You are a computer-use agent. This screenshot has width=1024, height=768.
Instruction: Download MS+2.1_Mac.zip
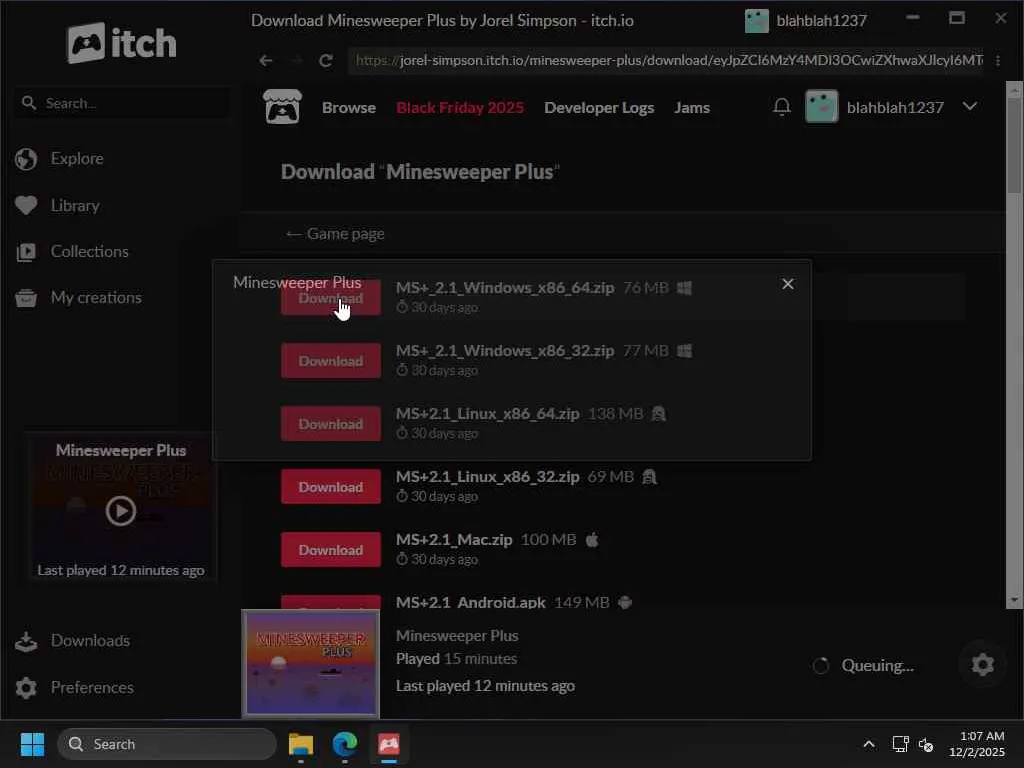point(330,550)
